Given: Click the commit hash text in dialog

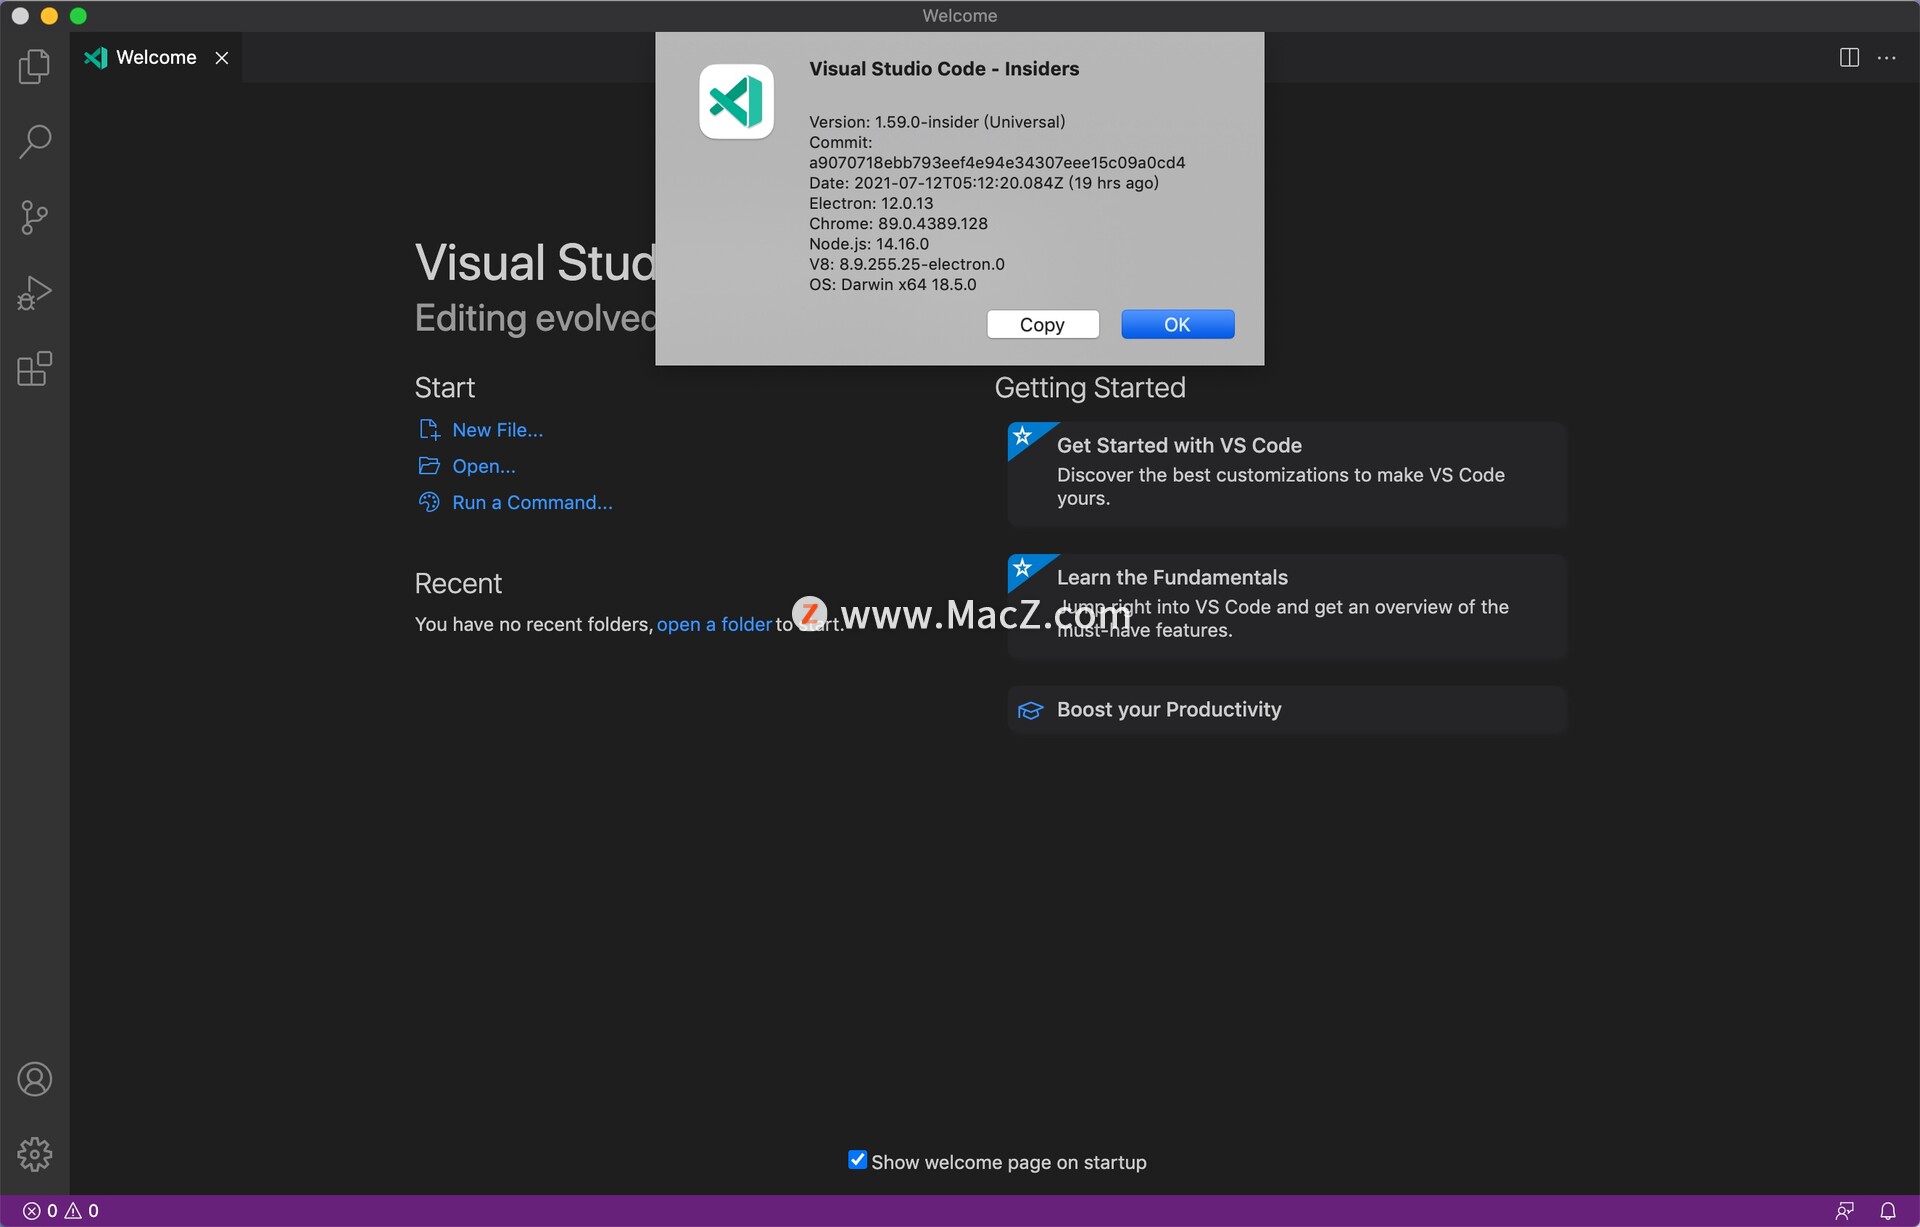Looking at the screenshot, I should pyautogui.click(x=997, y=162).
